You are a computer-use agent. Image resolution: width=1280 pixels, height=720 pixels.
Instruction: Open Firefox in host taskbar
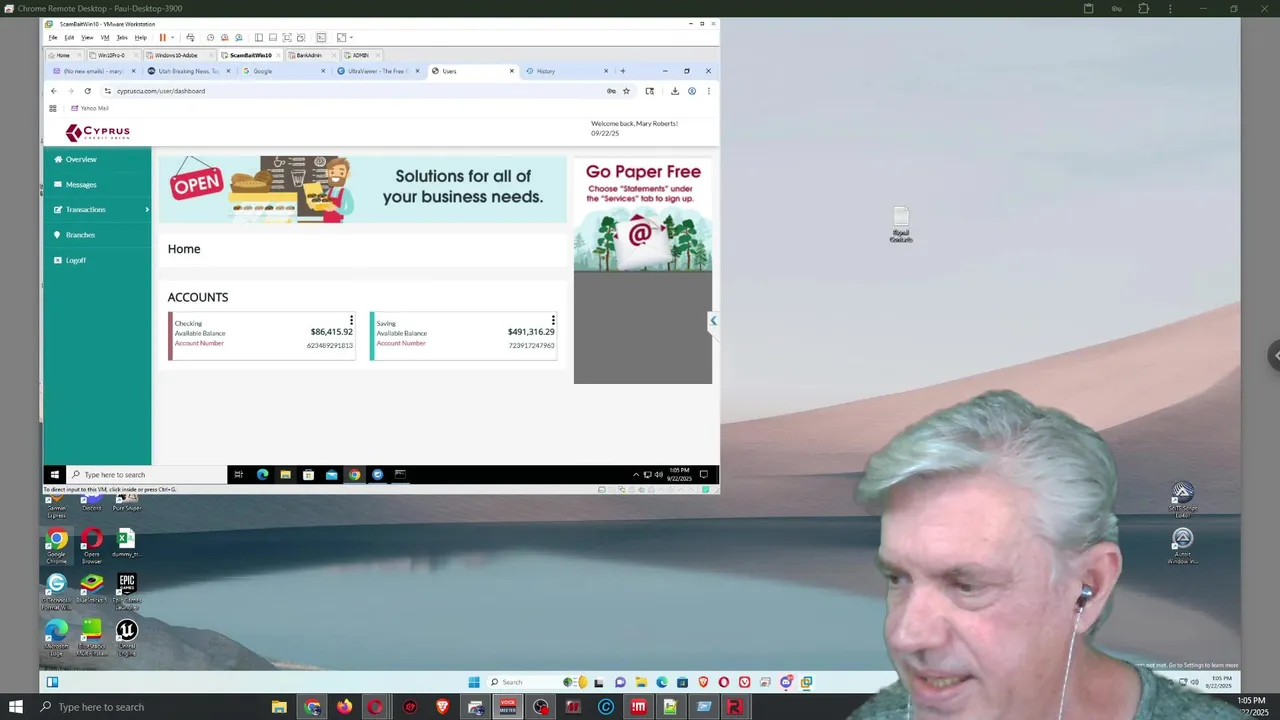tap(344, 707)
